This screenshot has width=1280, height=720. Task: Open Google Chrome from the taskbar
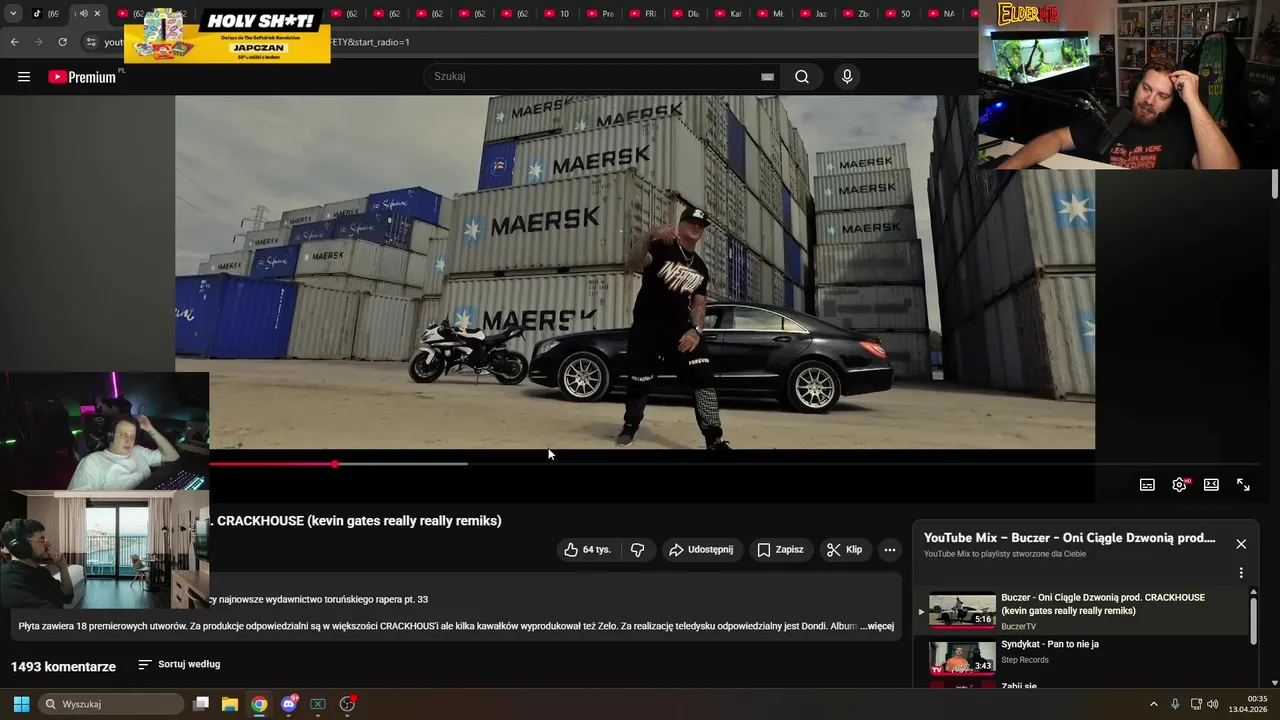tap(259, 704)
